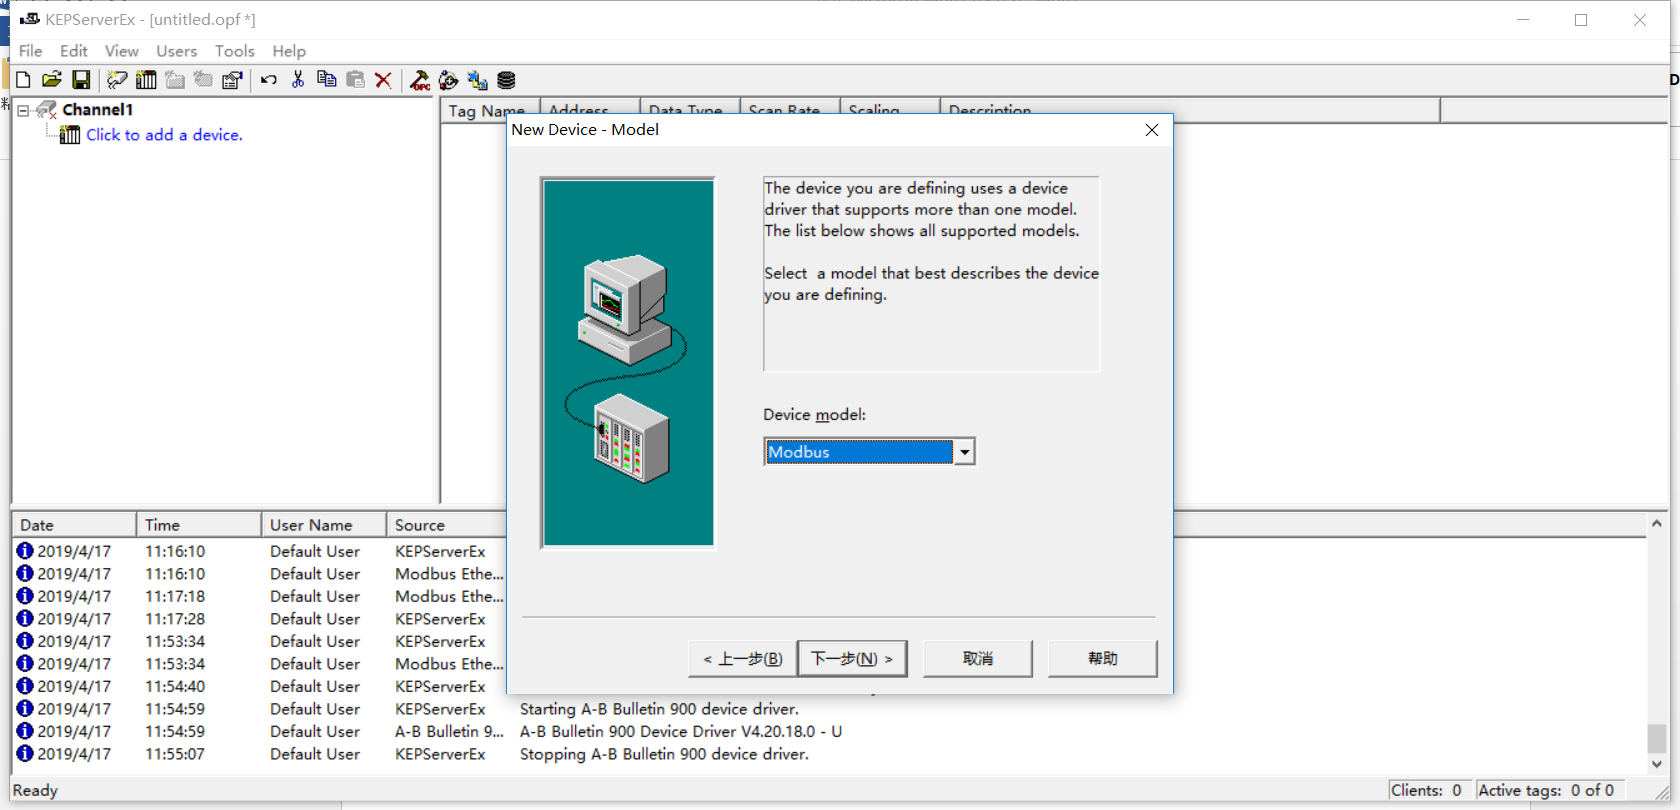Delete the selected item with the red X icon
This screenshot has width=1680, height=810.
pyautogui.click(x=383, y=80)
